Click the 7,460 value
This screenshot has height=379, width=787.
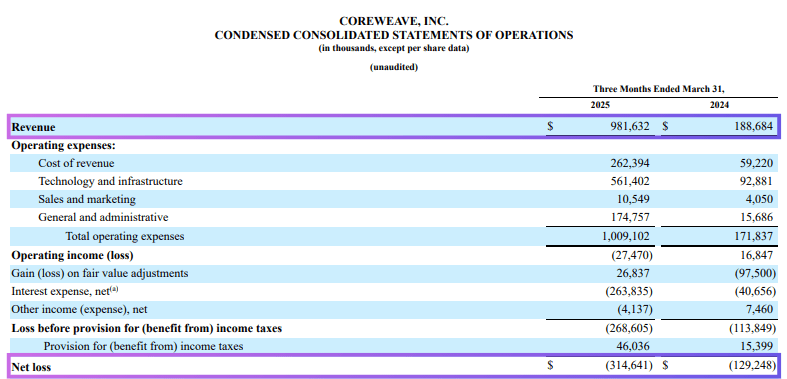(x=758, y=309)
